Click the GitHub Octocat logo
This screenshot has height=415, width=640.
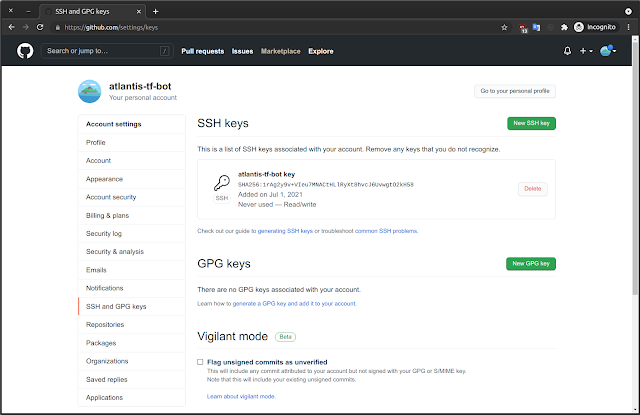point(25,51)
